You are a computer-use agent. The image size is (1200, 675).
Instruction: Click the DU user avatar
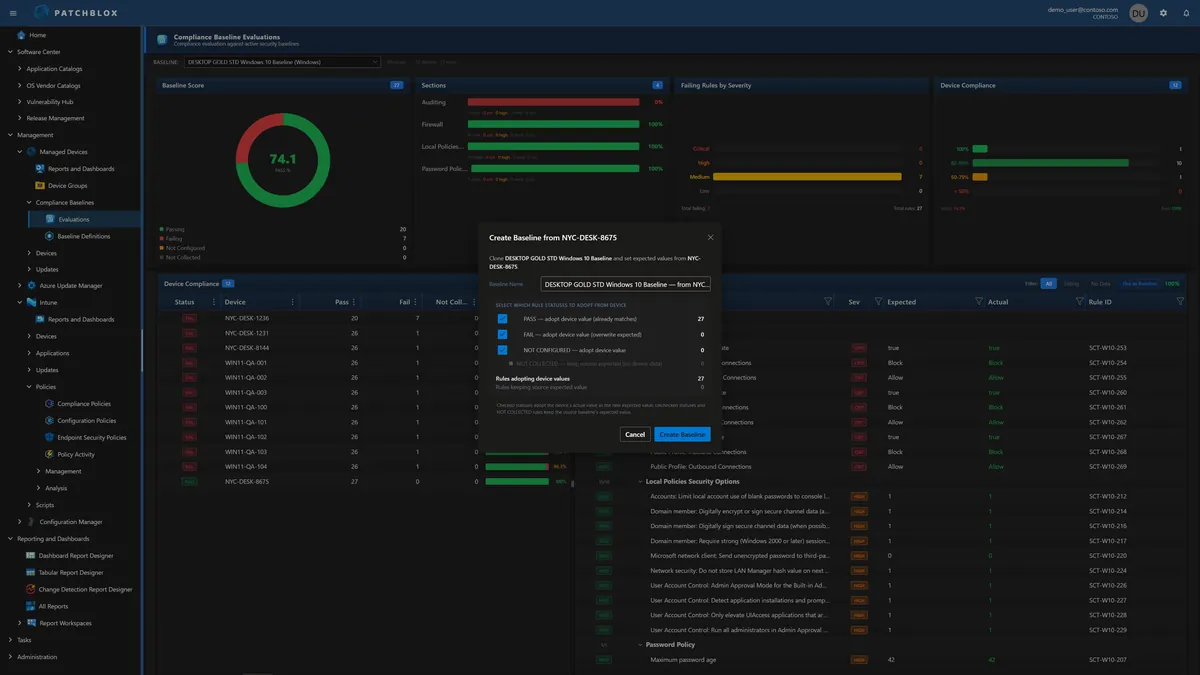coord(1138,13)
